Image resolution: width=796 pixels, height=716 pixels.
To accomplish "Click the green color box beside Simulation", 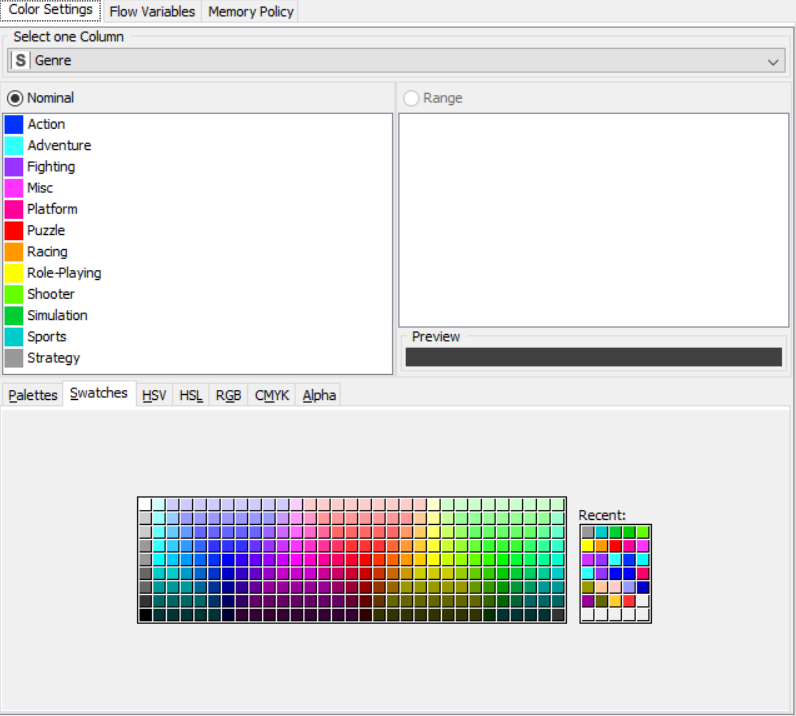I will 14,316.
